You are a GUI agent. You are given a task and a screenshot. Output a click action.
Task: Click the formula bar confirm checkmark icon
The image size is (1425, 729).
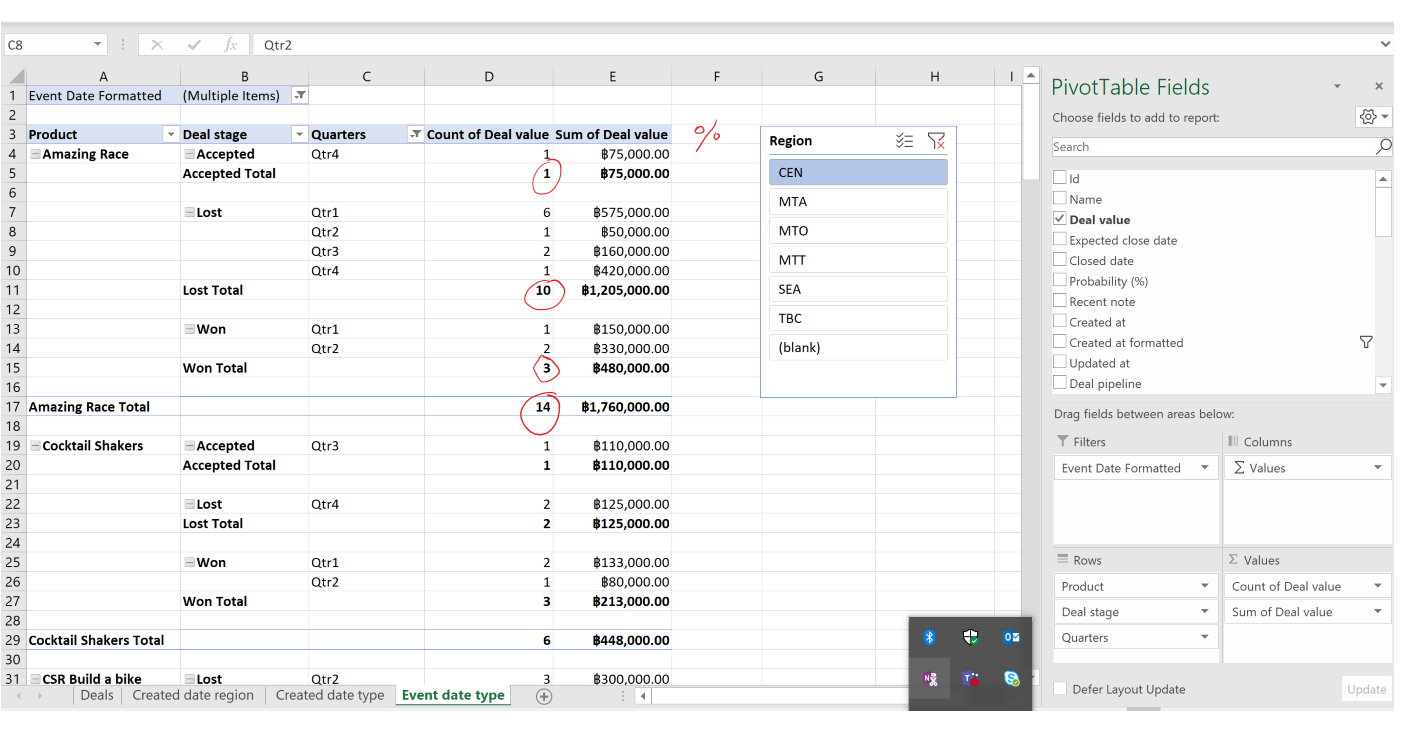[194, 45]
